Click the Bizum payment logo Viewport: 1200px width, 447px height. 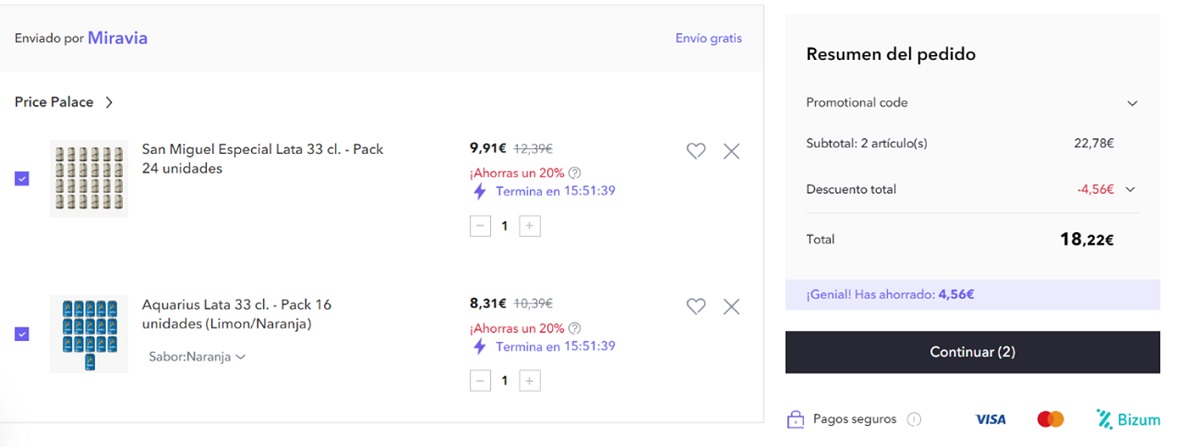[x=1127, y=419]
